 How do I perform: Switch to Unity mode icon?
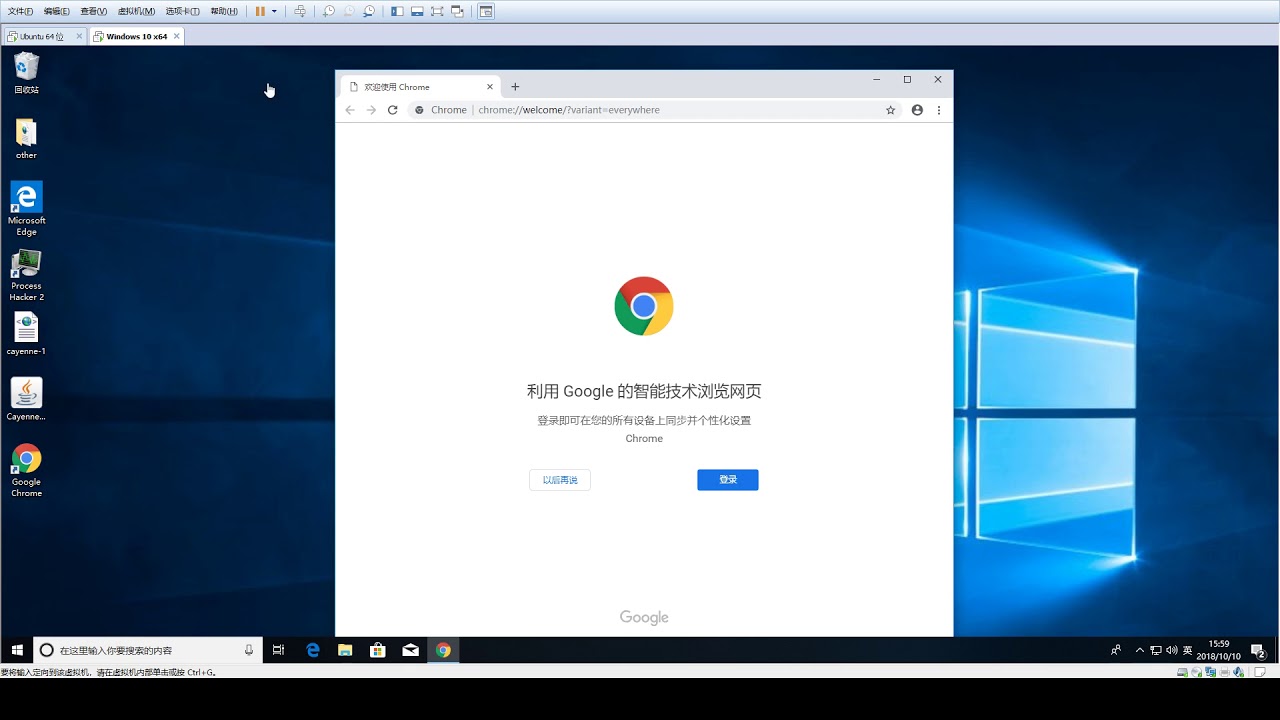tap(458, 11)
